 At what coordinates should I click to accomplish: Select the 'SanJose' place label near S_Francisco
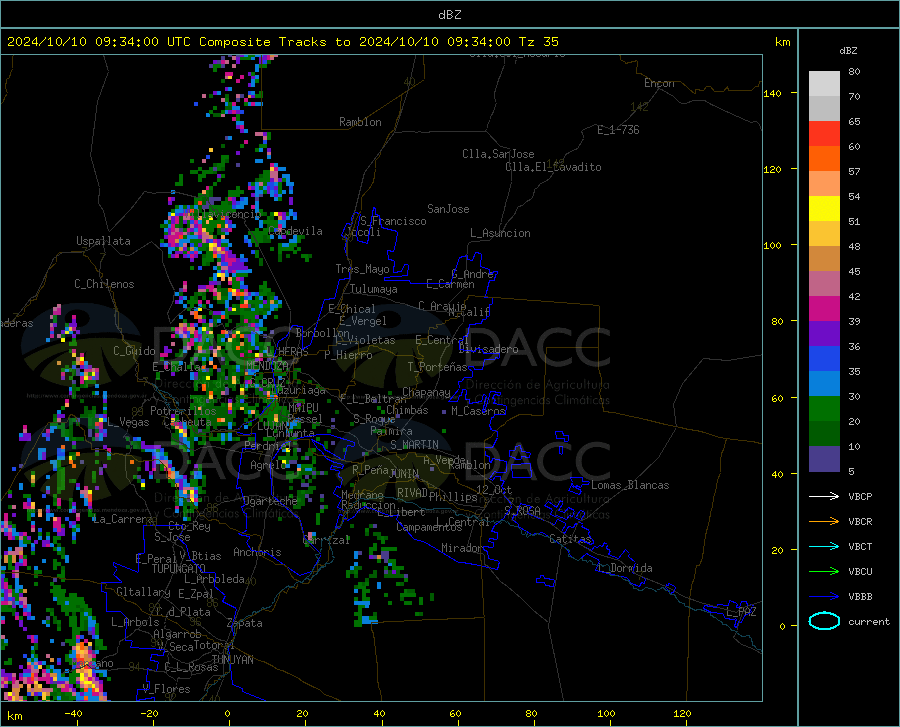coord(448,209)
